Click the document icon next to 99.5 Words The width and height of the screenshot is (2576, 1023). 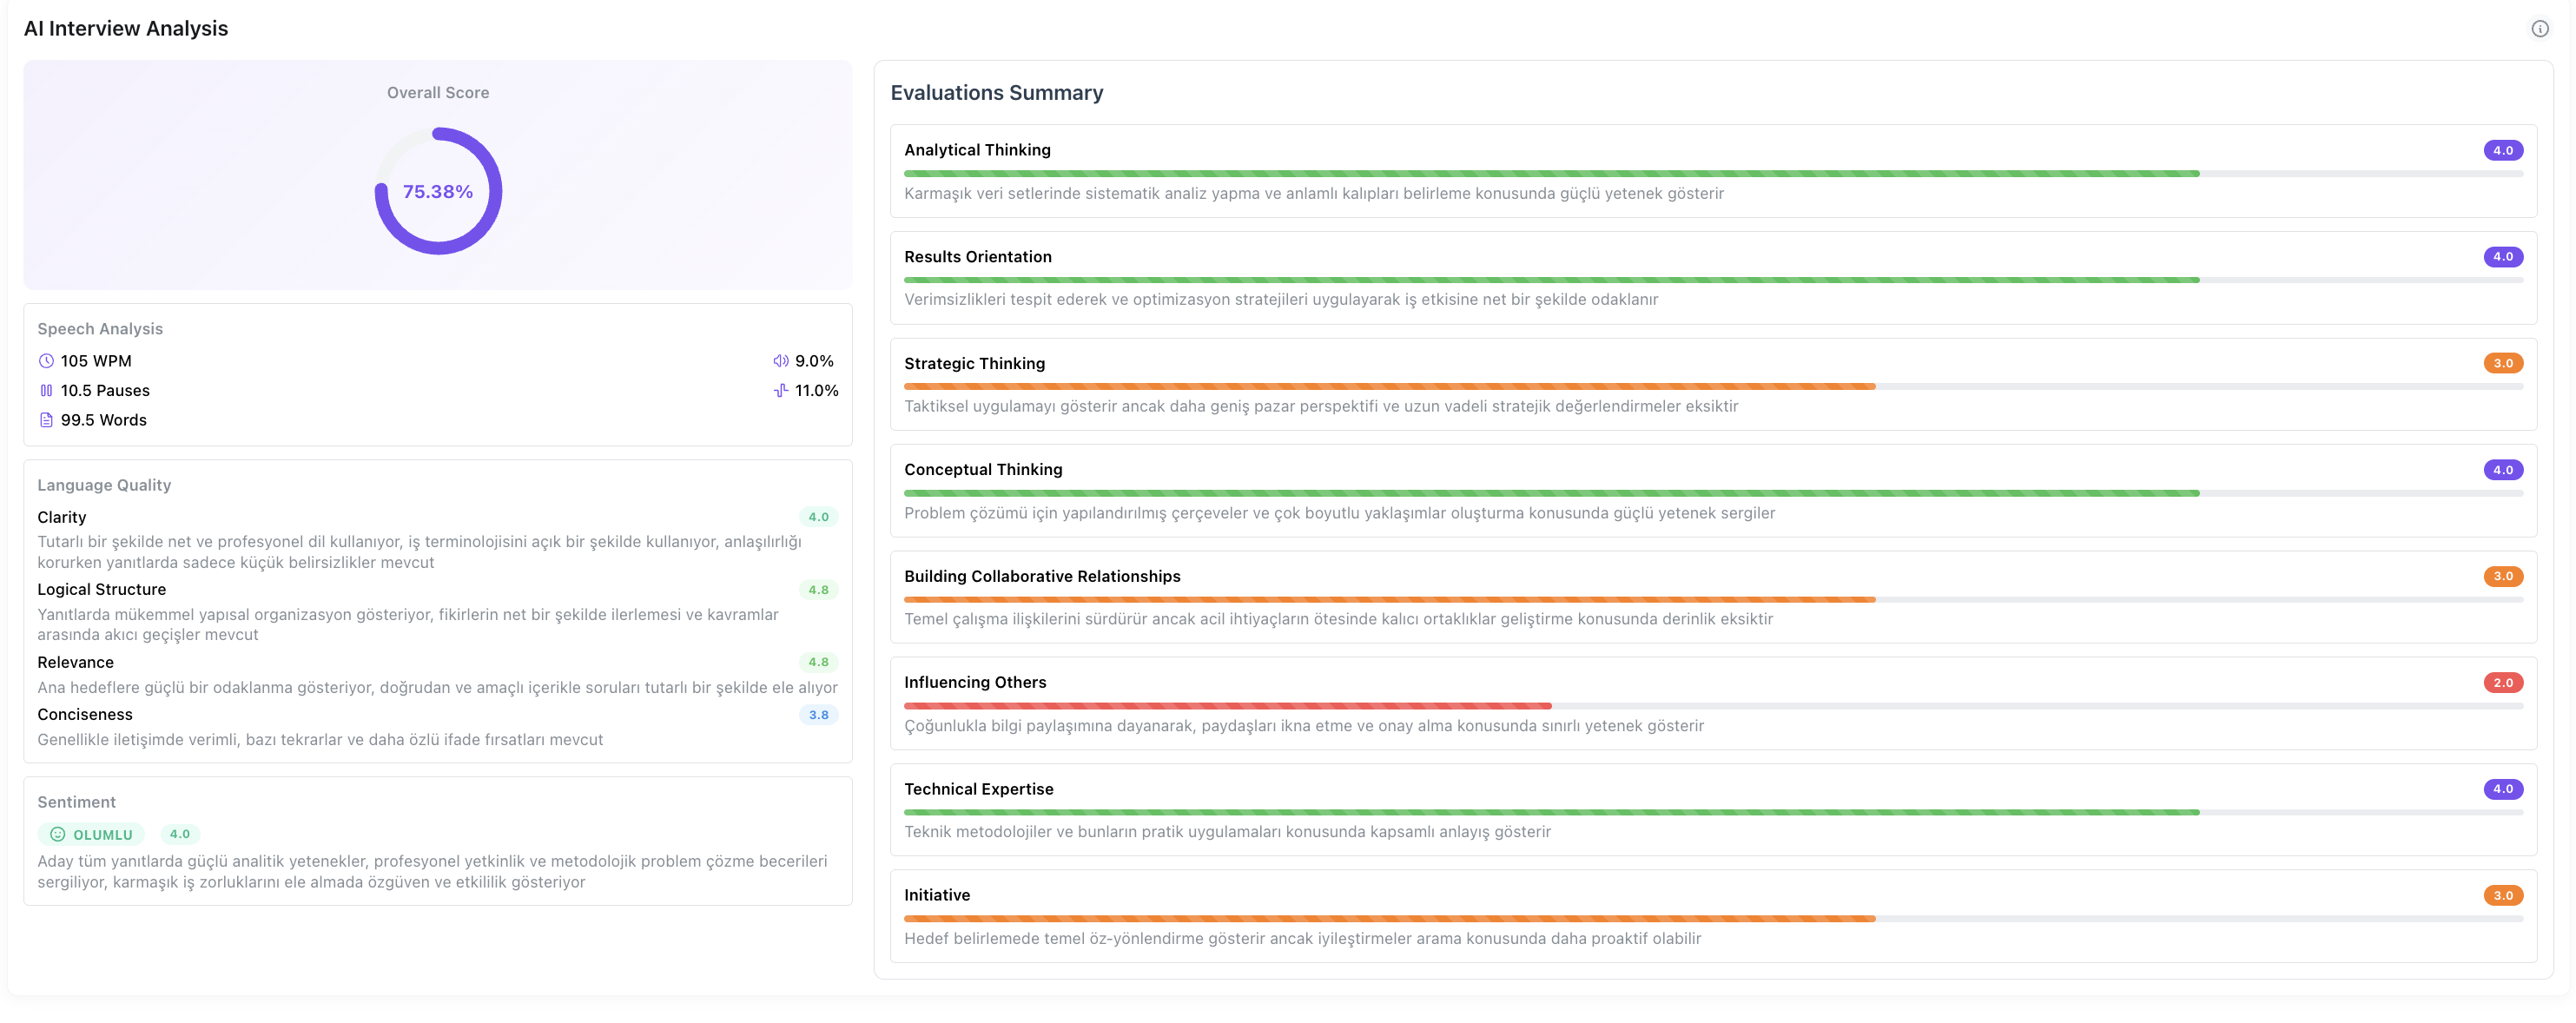point(46,420)
